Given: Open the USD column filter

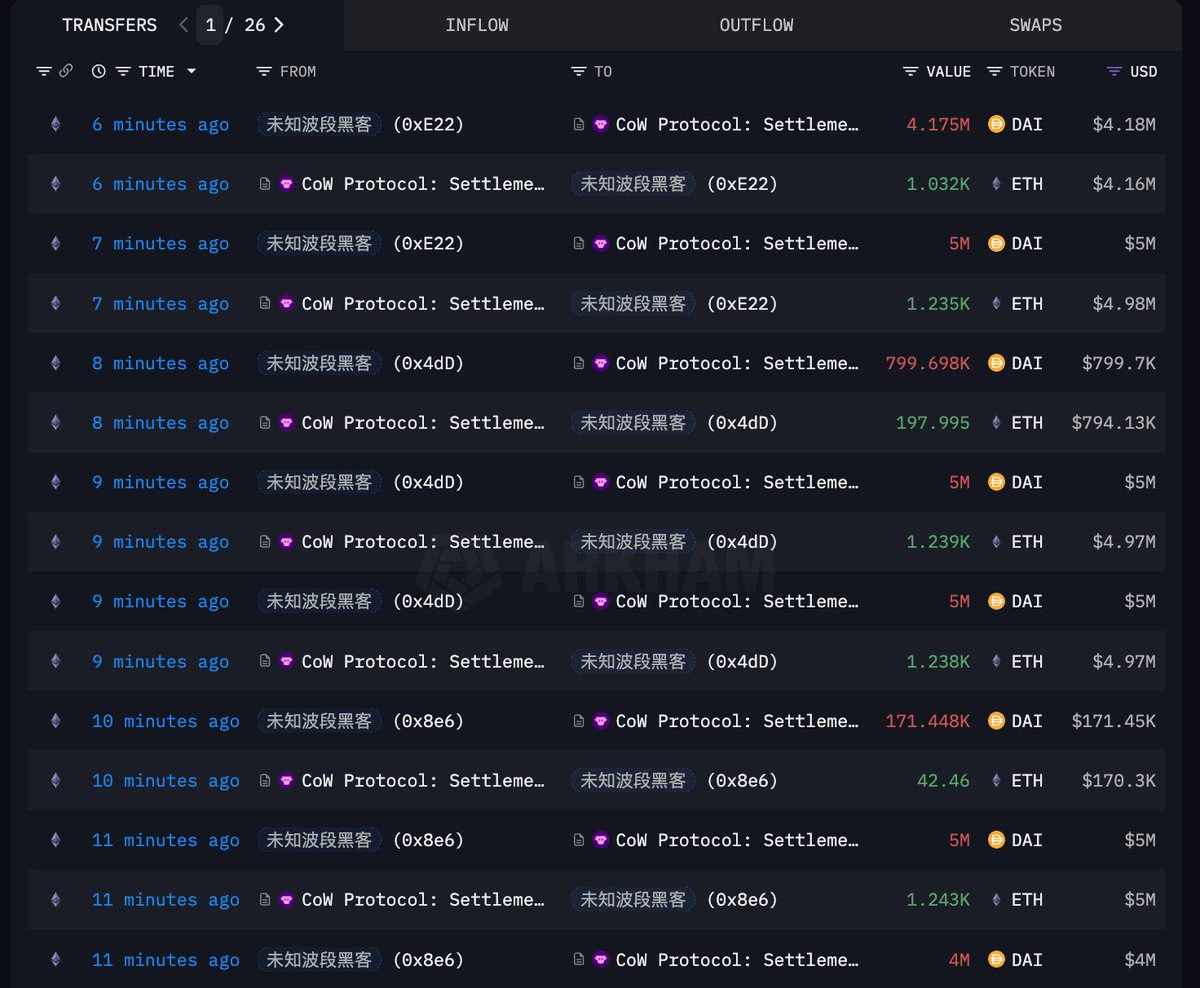Looking at the screenshot, I should pos(1114,71).
